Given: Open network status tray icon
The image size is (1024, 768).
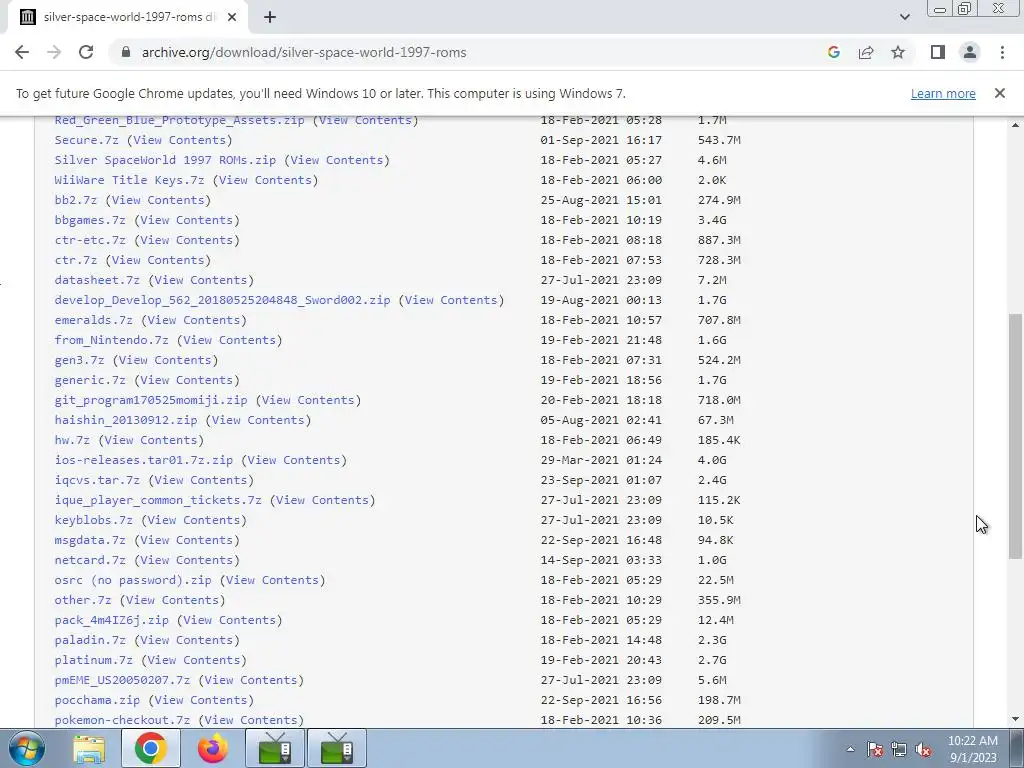Looking at the screenshot, I should 899,749.
